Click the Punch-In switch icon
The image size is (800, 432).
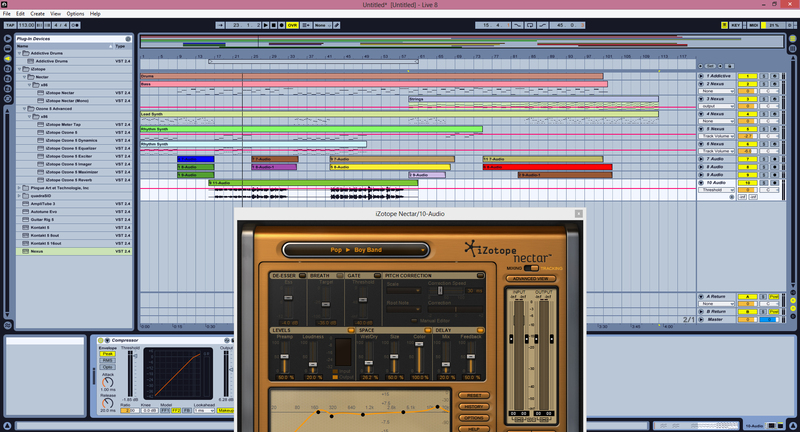point(517,25)
